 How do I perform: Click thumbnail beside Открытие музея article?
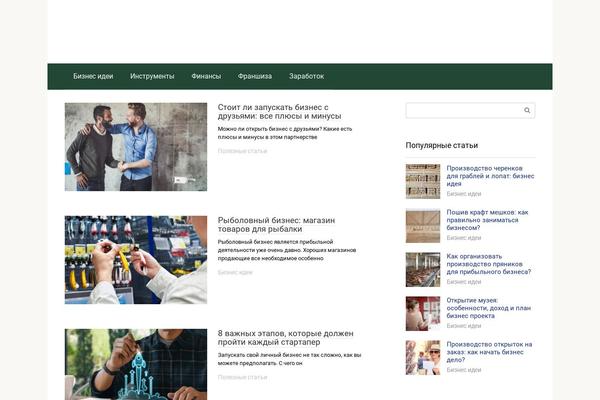pos(423,313)
